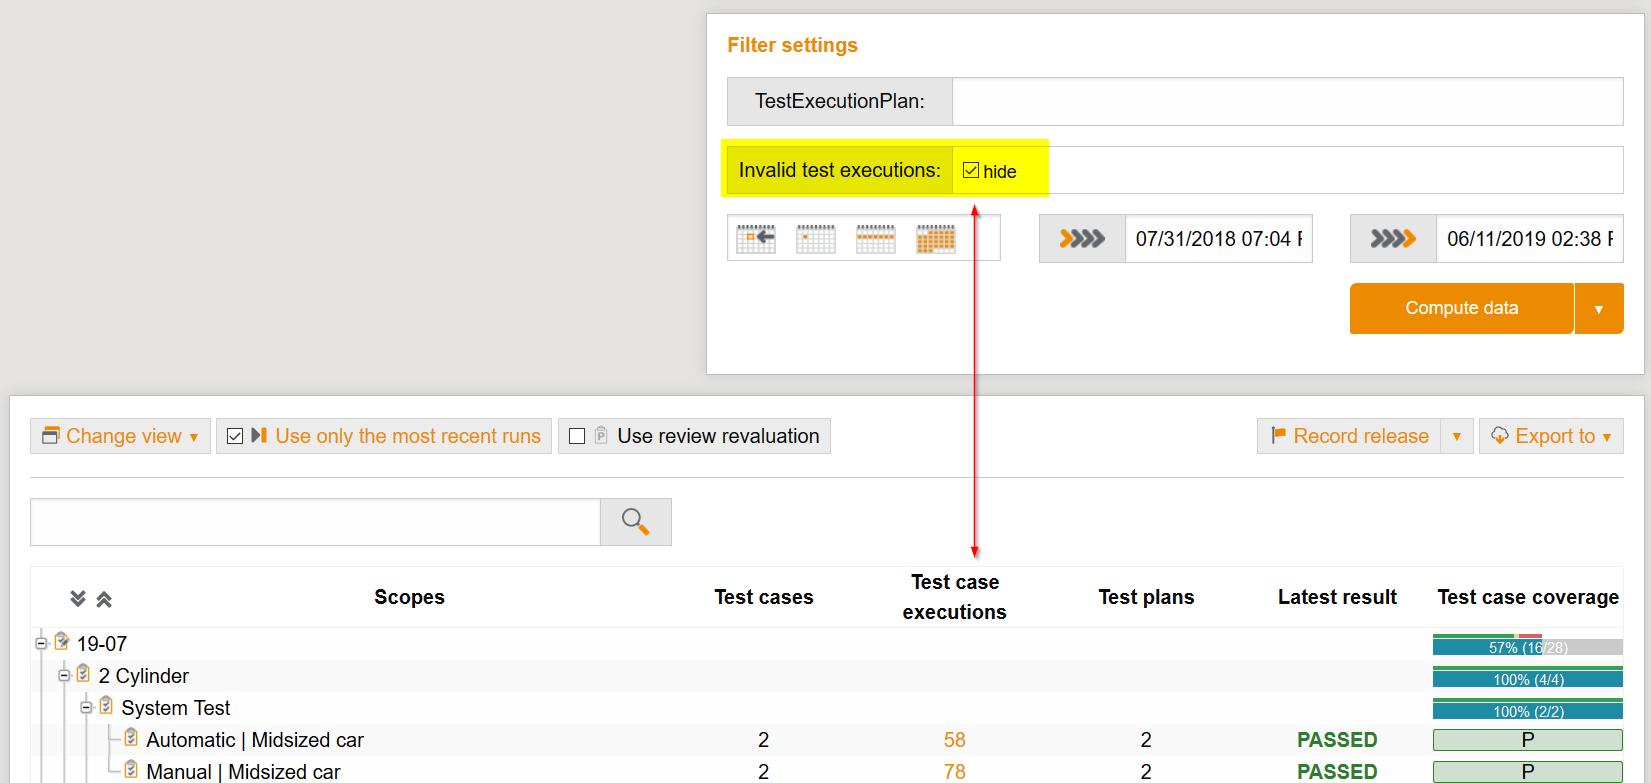Image resolution: width=1651 pixels, height=783 pixels.
Task: Select the fully orange-filled calendar icon
Action: coord(936,239)
